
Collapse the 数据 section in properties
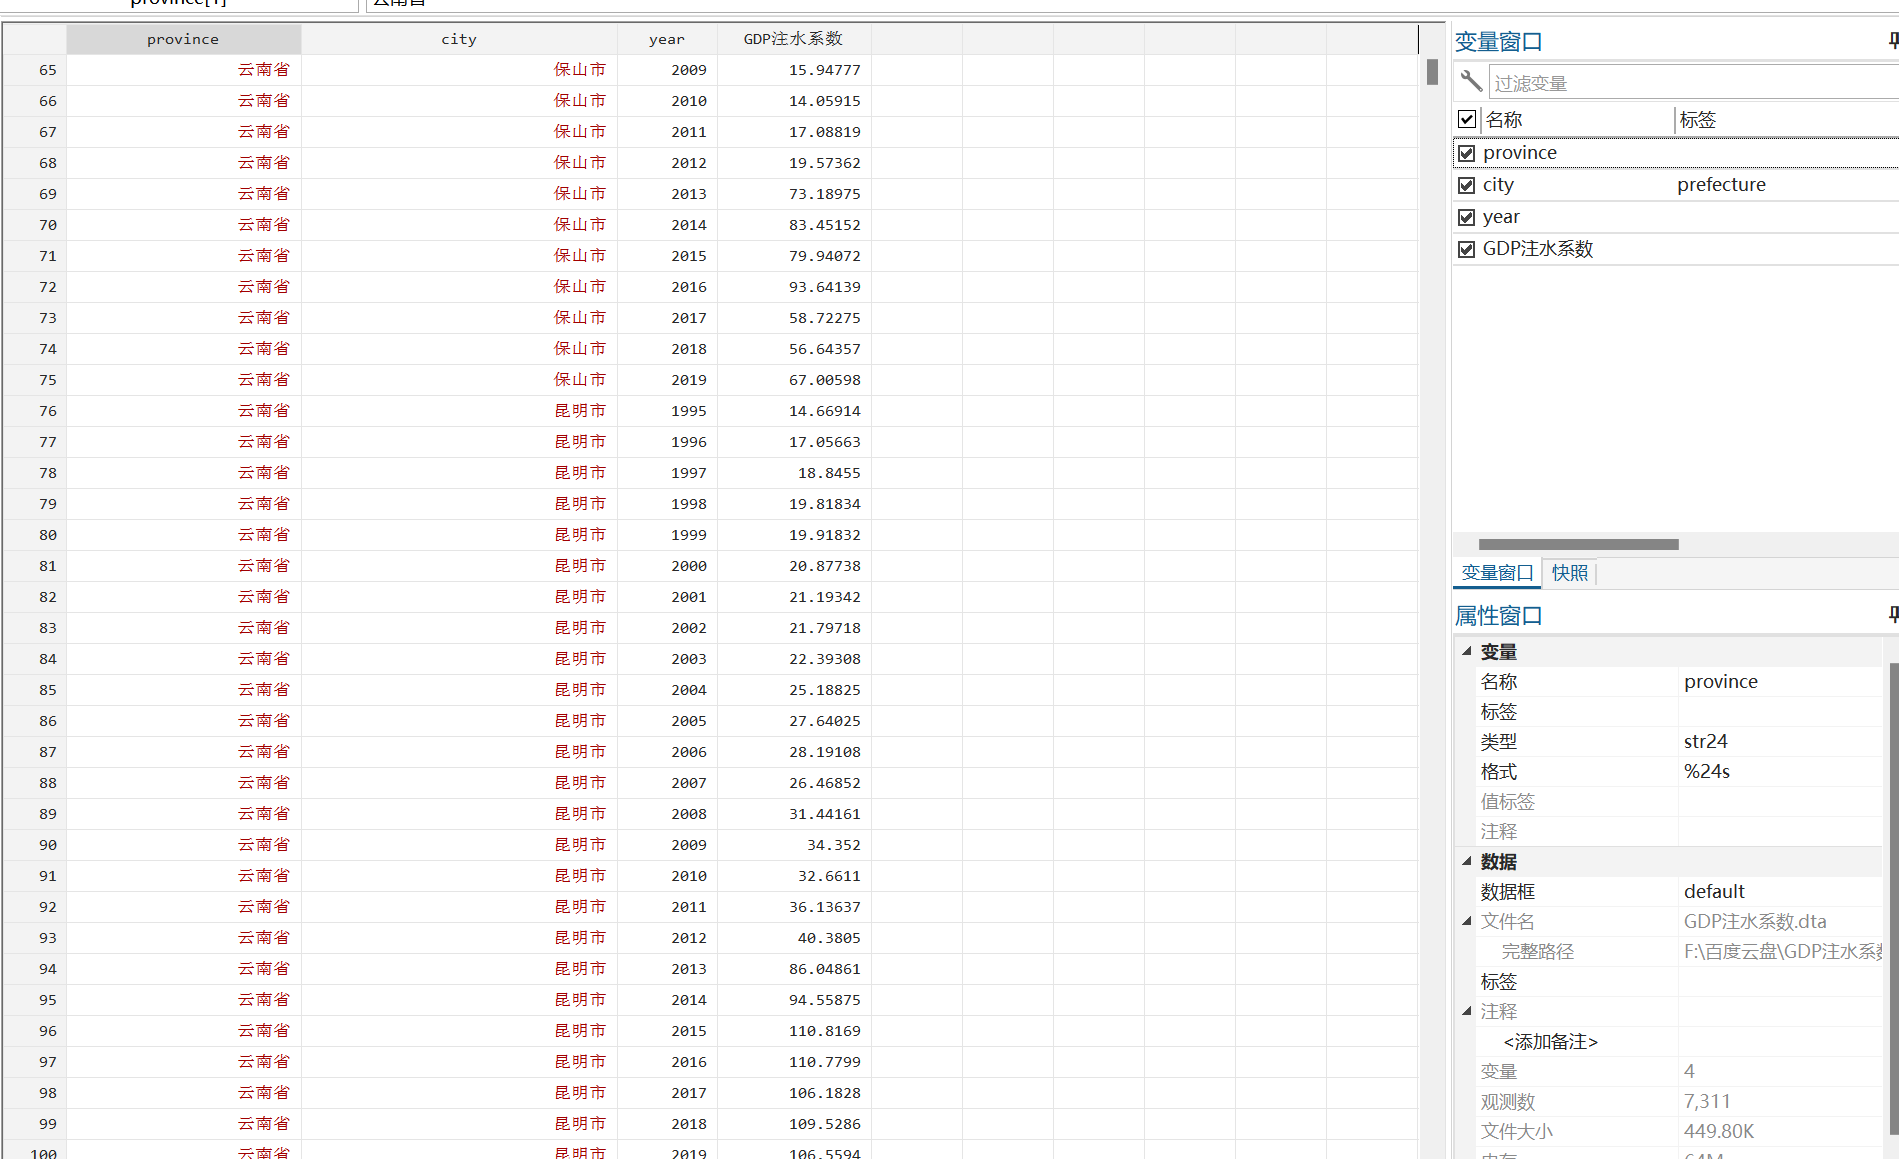[x=1467, y=861]
